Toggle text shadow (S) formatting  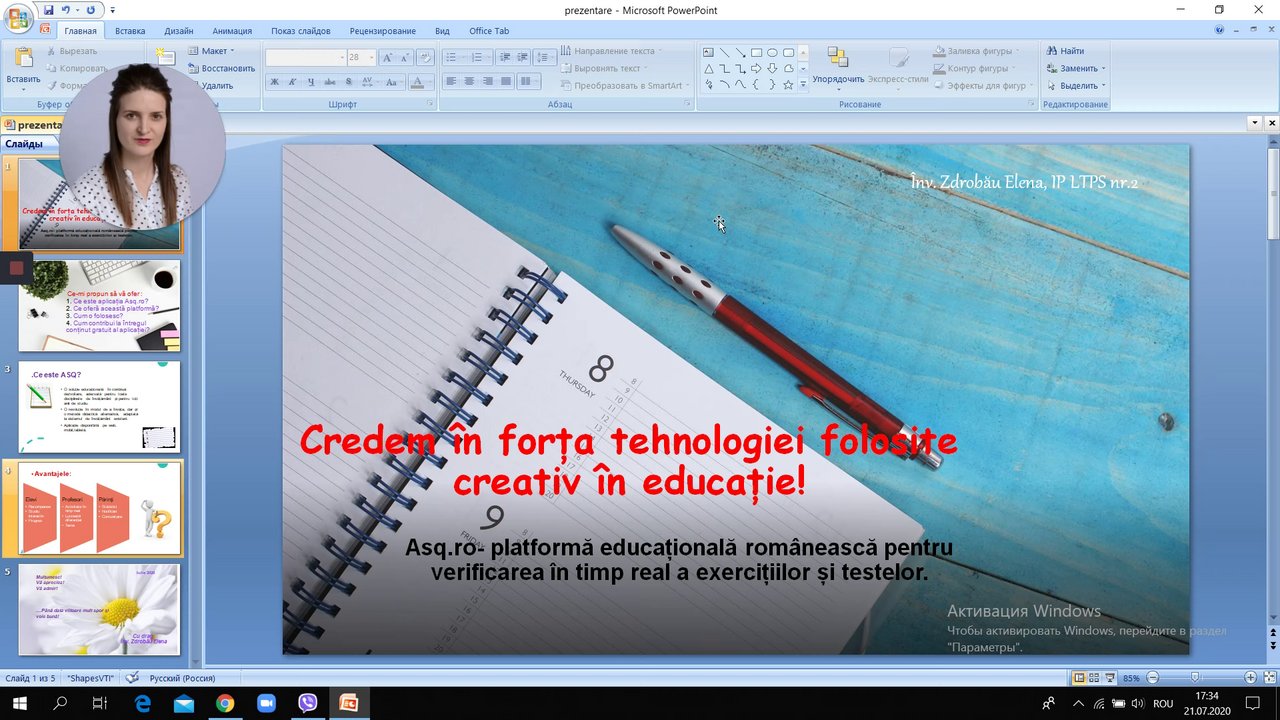[348, 82]
